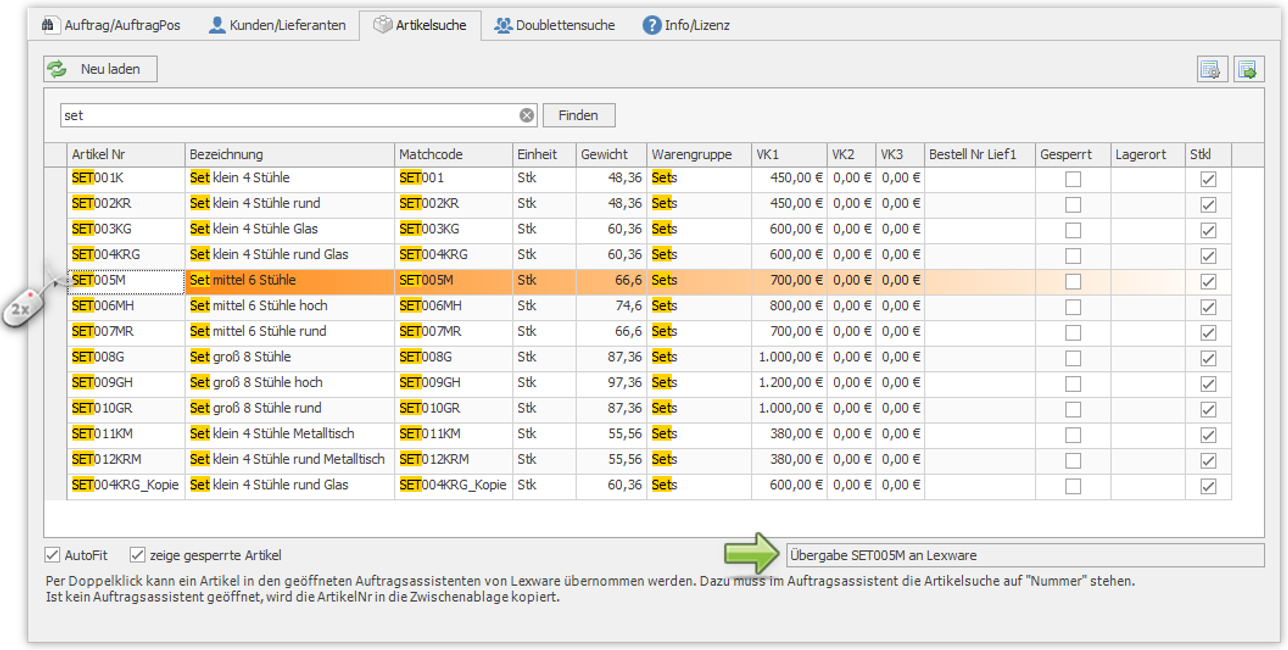
Task: Uncheck Stkl for SET004KRG_Kopie
Action: (1208, 486)
